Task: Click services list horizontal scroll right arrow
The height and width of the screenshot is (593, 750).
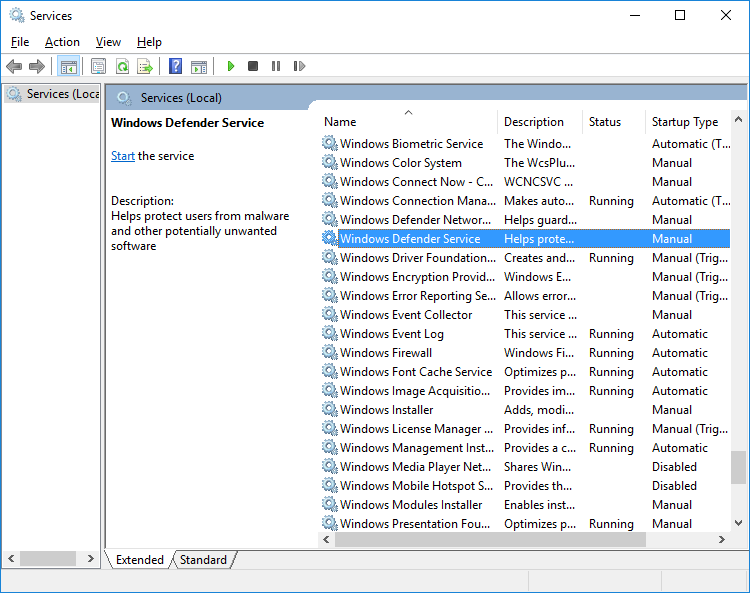Action: click(x=722, y=539)
